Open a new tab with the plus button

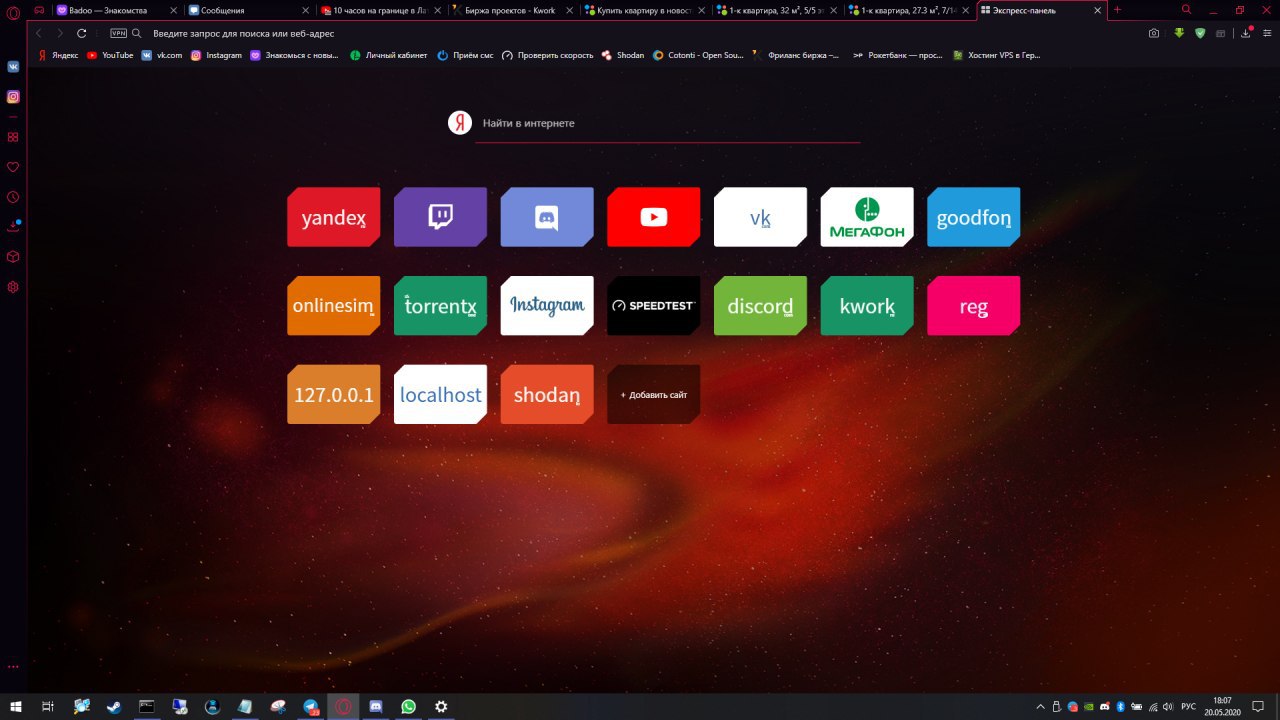point(1117,10)
